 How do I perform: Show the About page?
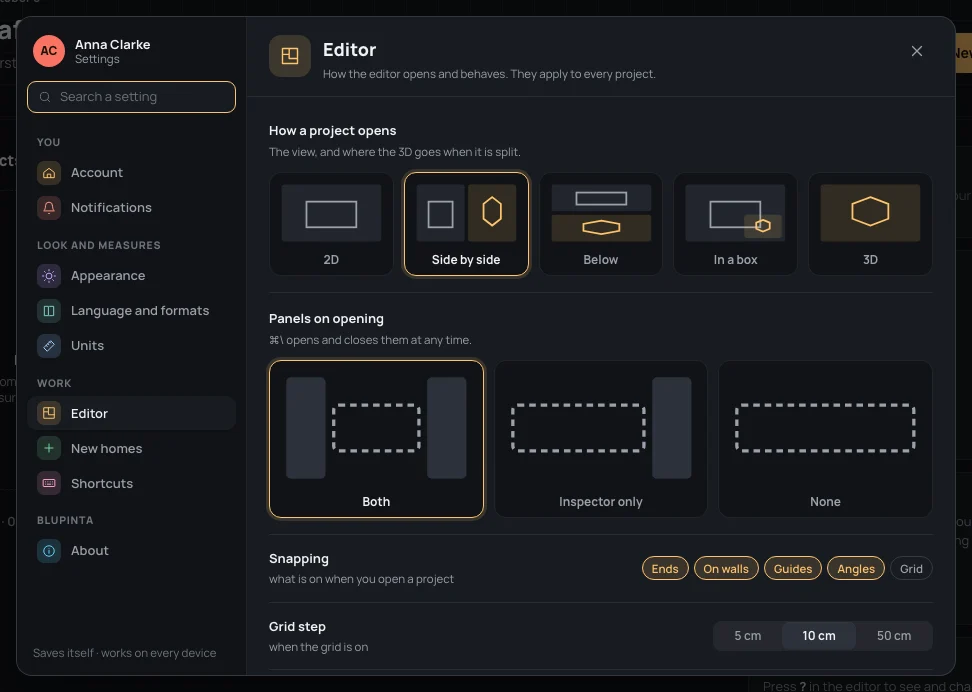(131, 551)
